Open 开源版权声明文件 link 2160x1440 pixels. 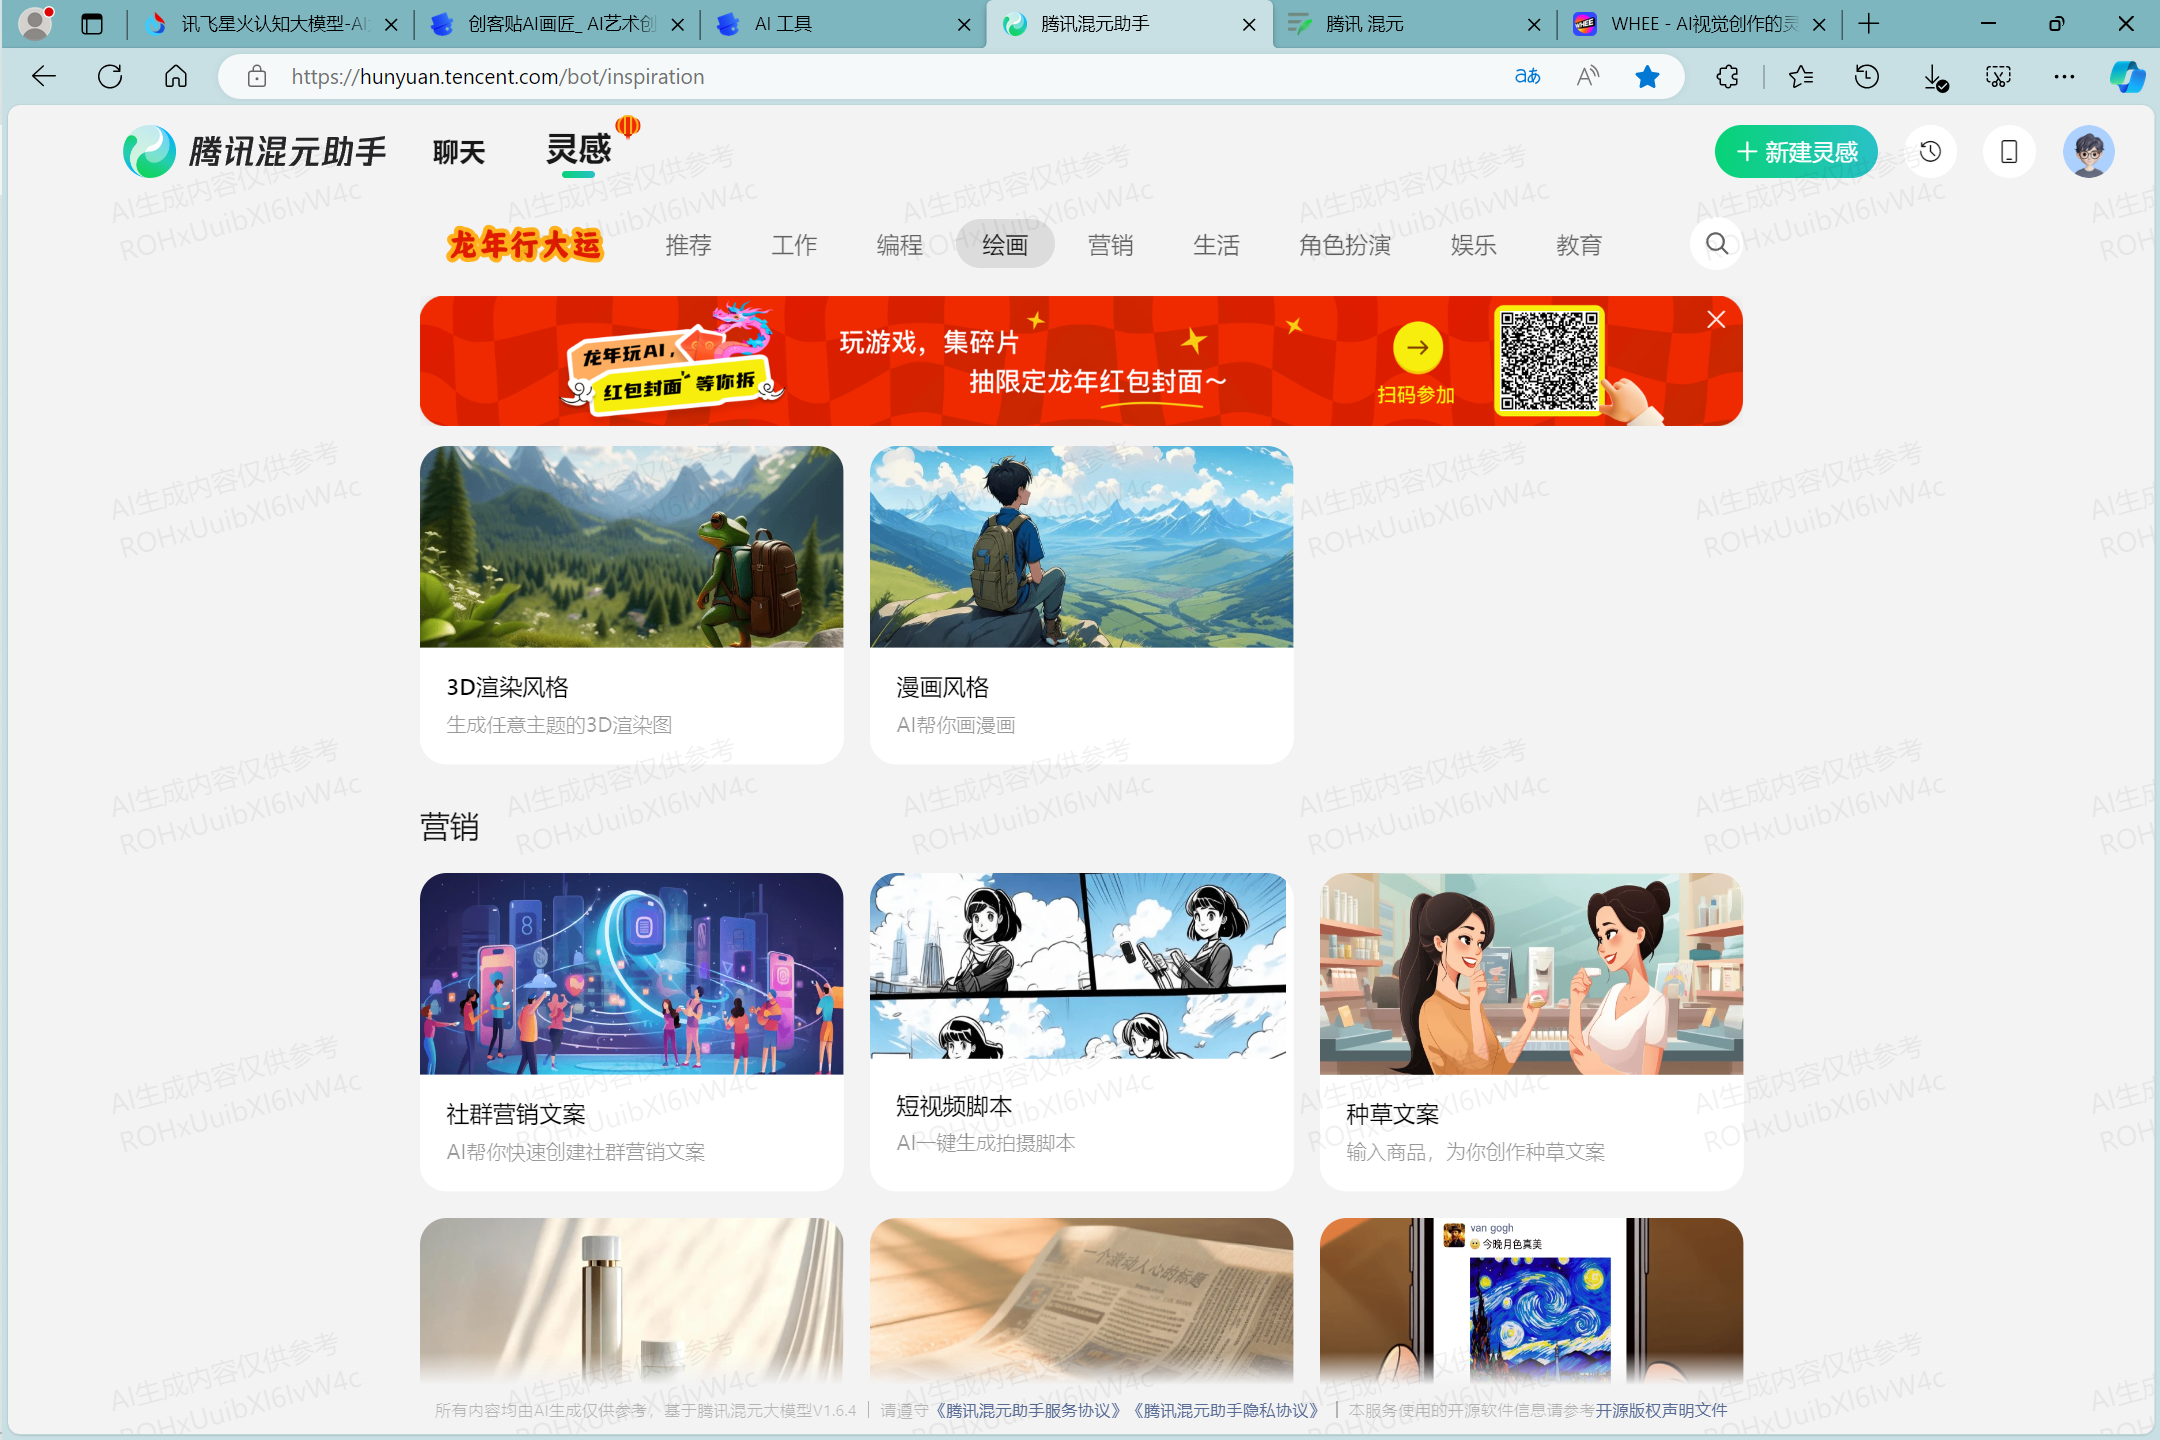pyautogui.click(x=1661, y=1410)
